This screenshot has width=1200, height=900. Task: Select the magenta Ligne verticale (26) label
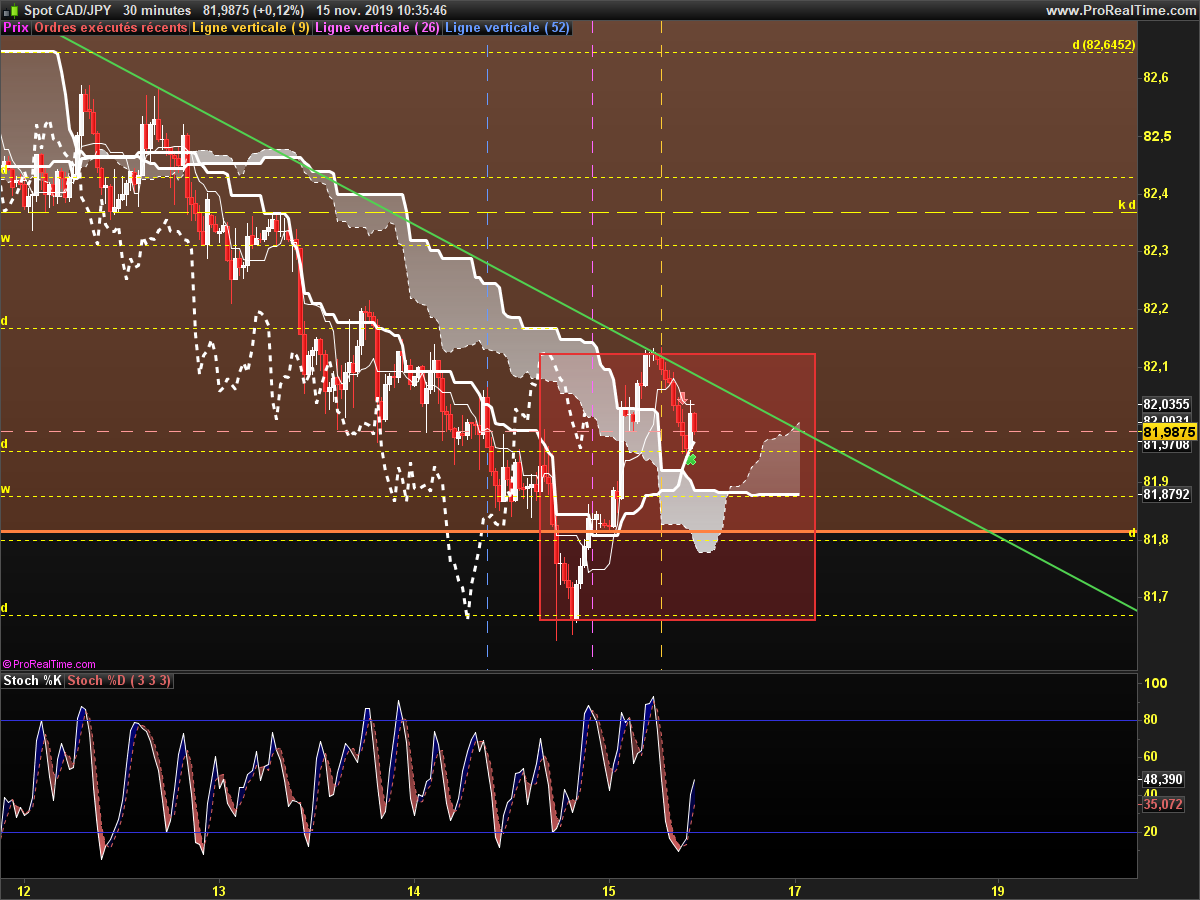[x=377, y=28]
